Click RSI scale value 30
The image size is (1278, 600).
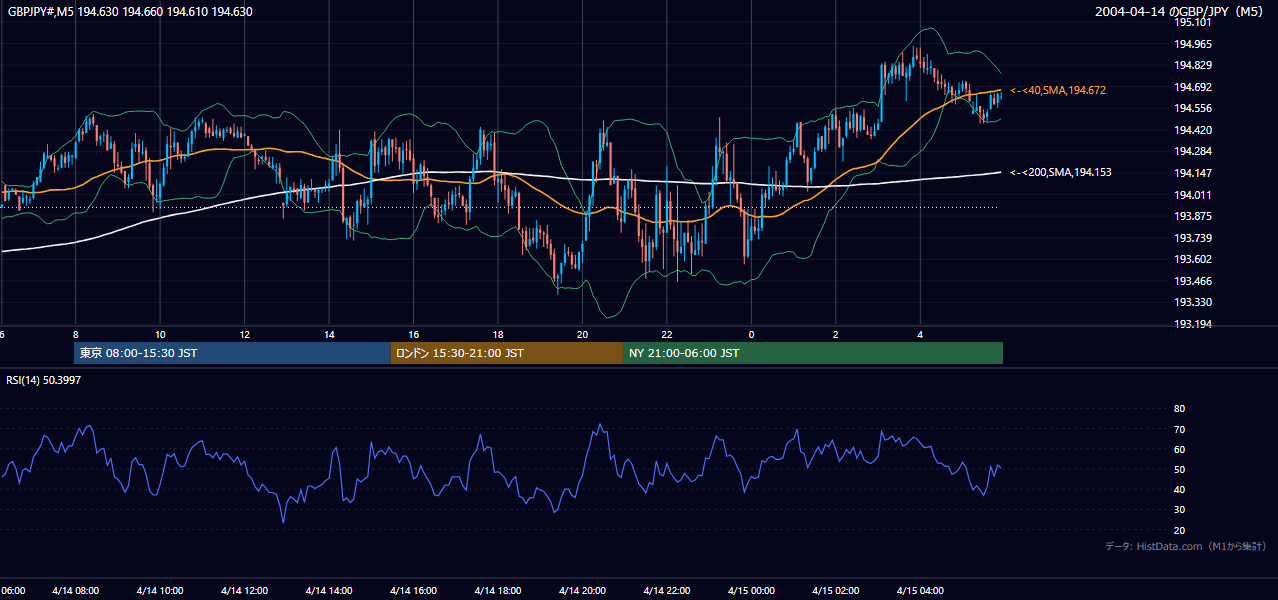(1179, 510)
